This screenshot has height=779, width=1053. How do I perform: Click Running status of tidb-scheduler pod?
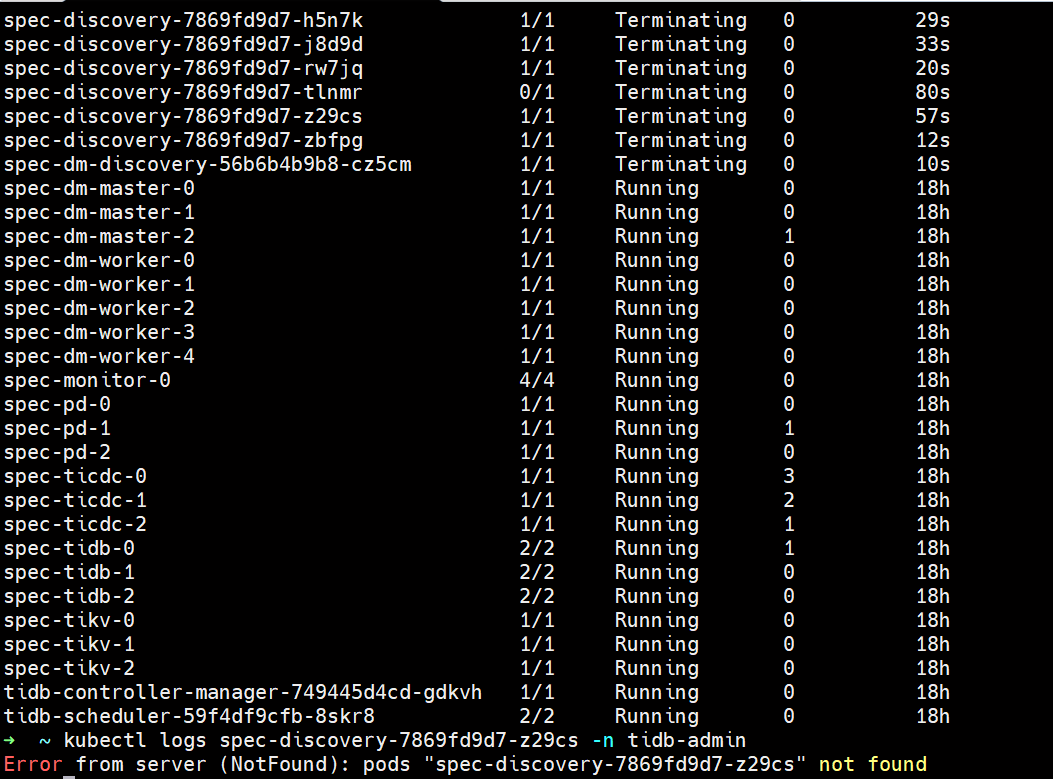point(657,717)
